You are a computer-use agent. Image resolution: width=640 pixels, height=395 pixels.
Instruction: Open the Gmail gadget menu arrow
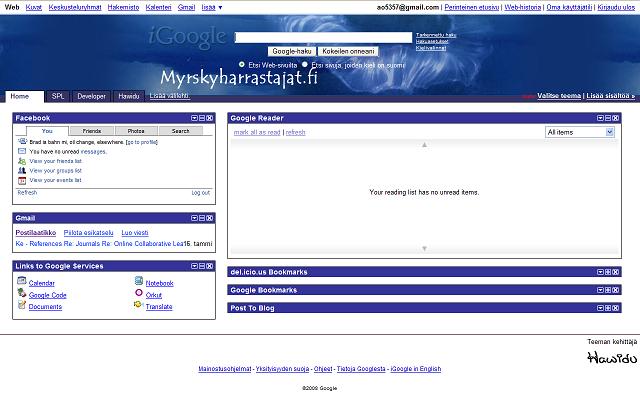194,218
